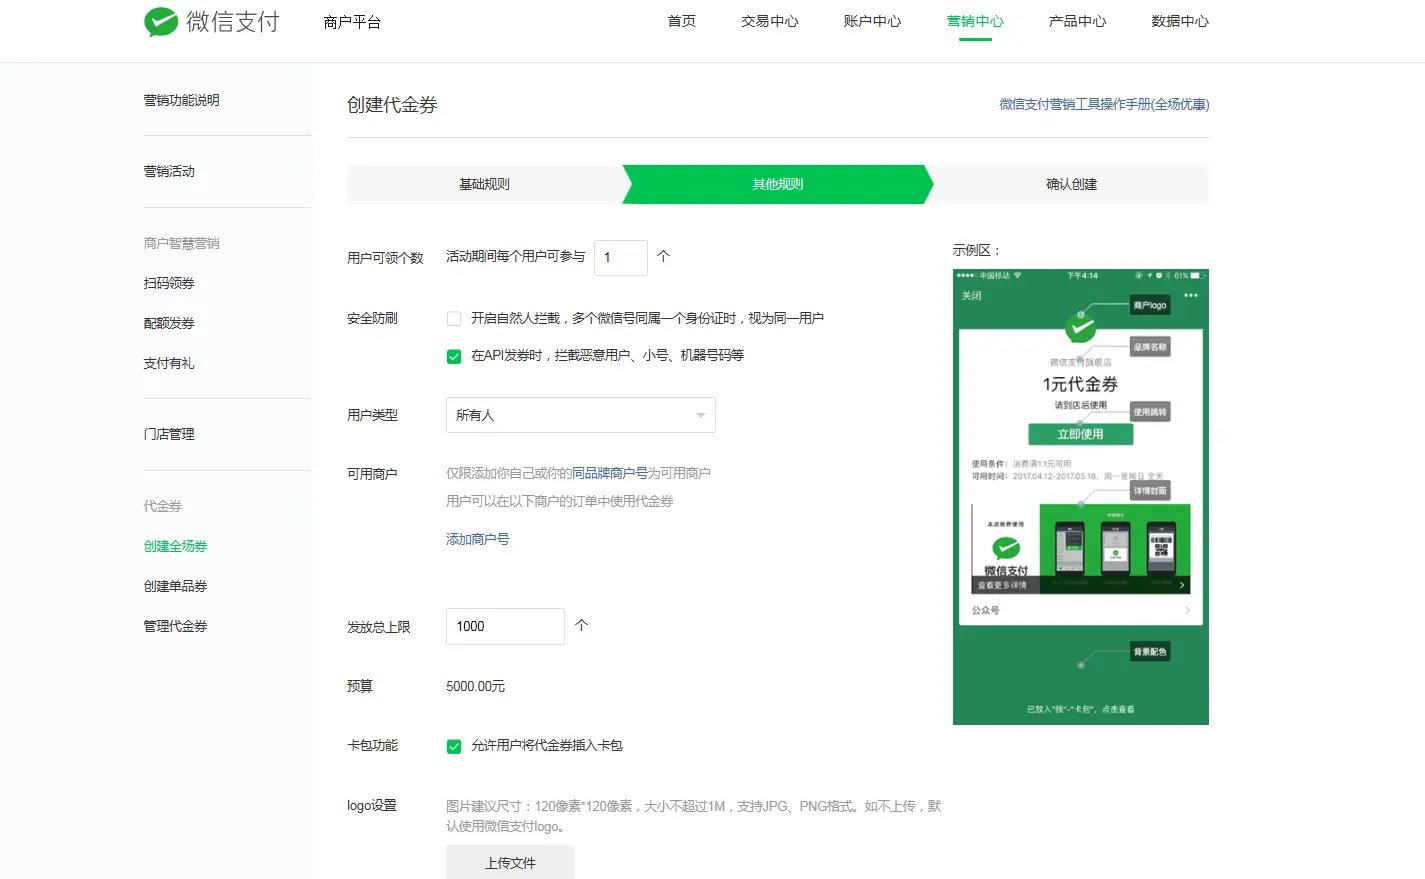Click the 5000.00元 budget value
This screenshot has width=1425, height=879.
(476, 686)
